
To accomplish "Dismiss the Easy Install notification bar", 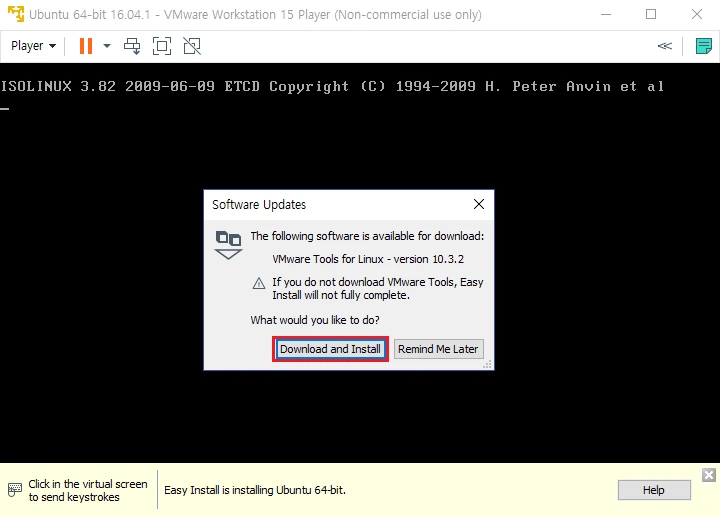I will point(709,475).
